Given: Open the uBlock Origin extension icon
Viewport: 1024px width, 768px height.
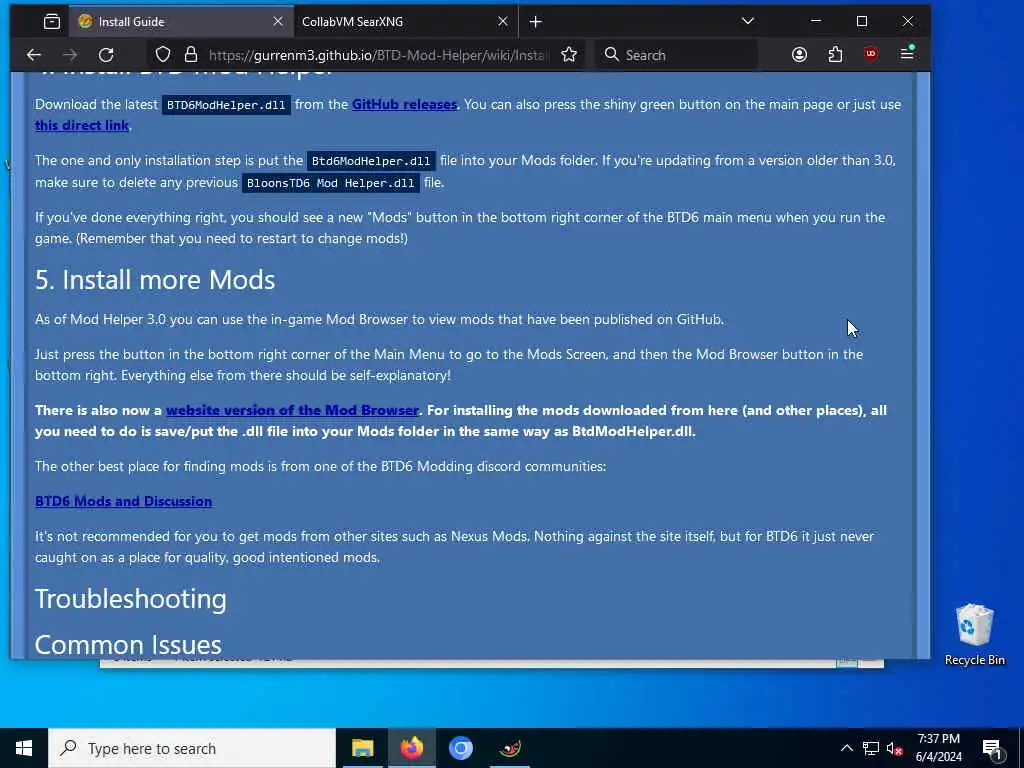Looking at the screenshot, I should (x=871, y=54).
